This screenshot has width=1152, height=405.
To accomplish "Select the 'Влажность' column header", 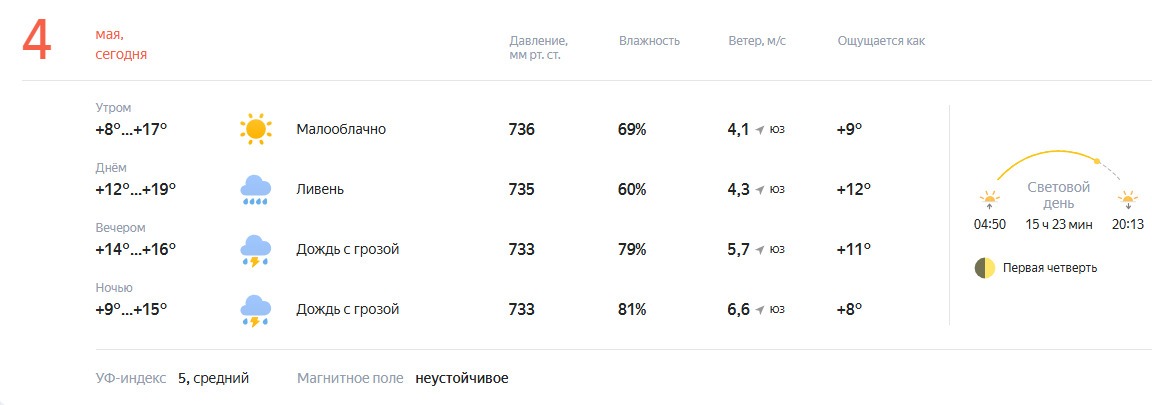I will pos(649,41).
